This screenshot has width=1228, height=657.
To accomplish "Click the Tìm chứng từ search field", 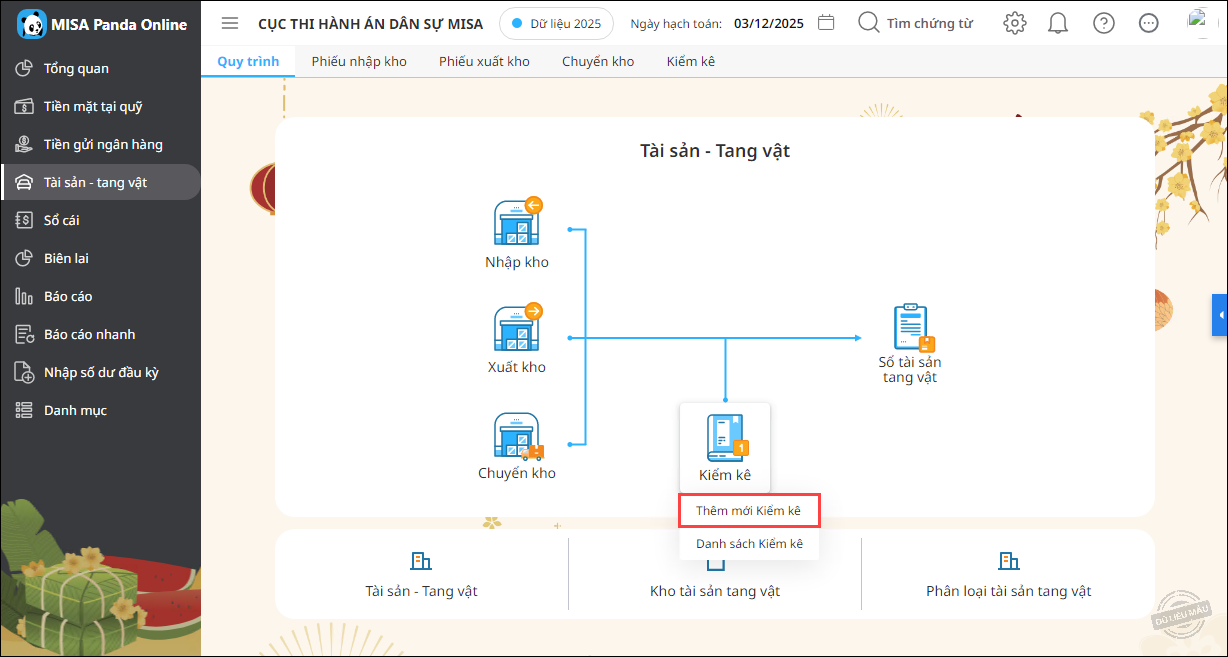I will (916, 23).
